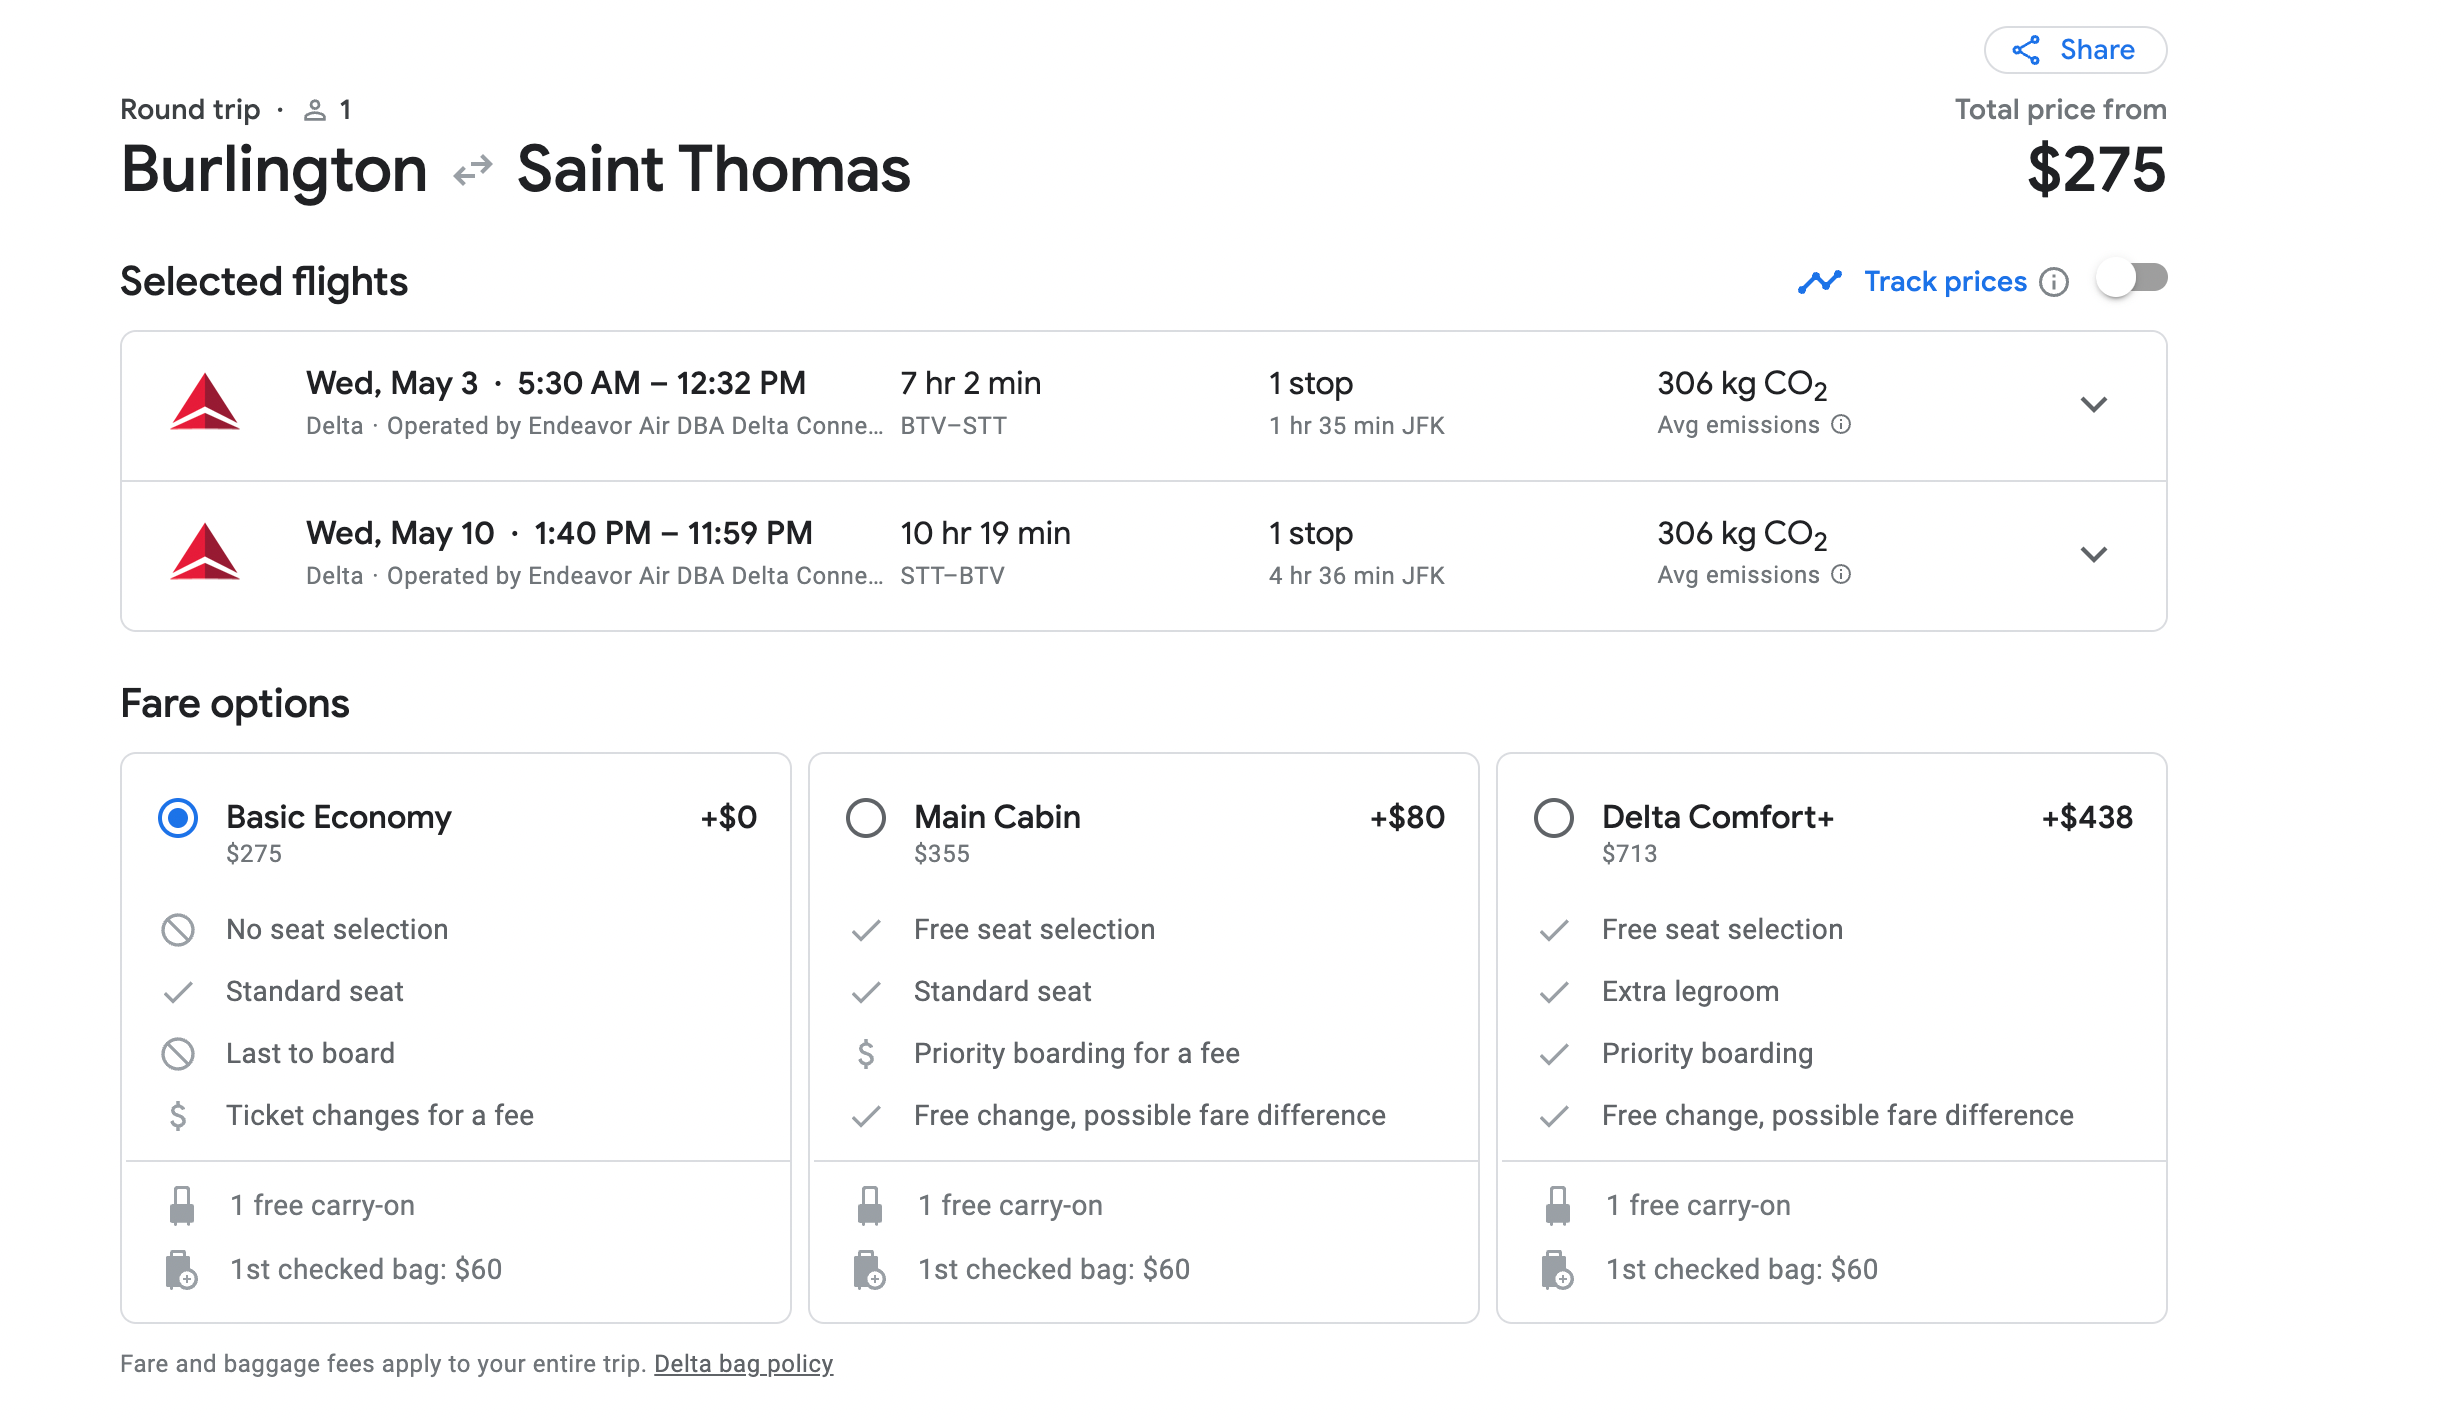The width and height of the screenshot is (2444, 1420).
Task: Click the Main Cabin +$80 price
Action: [1407, 818]
